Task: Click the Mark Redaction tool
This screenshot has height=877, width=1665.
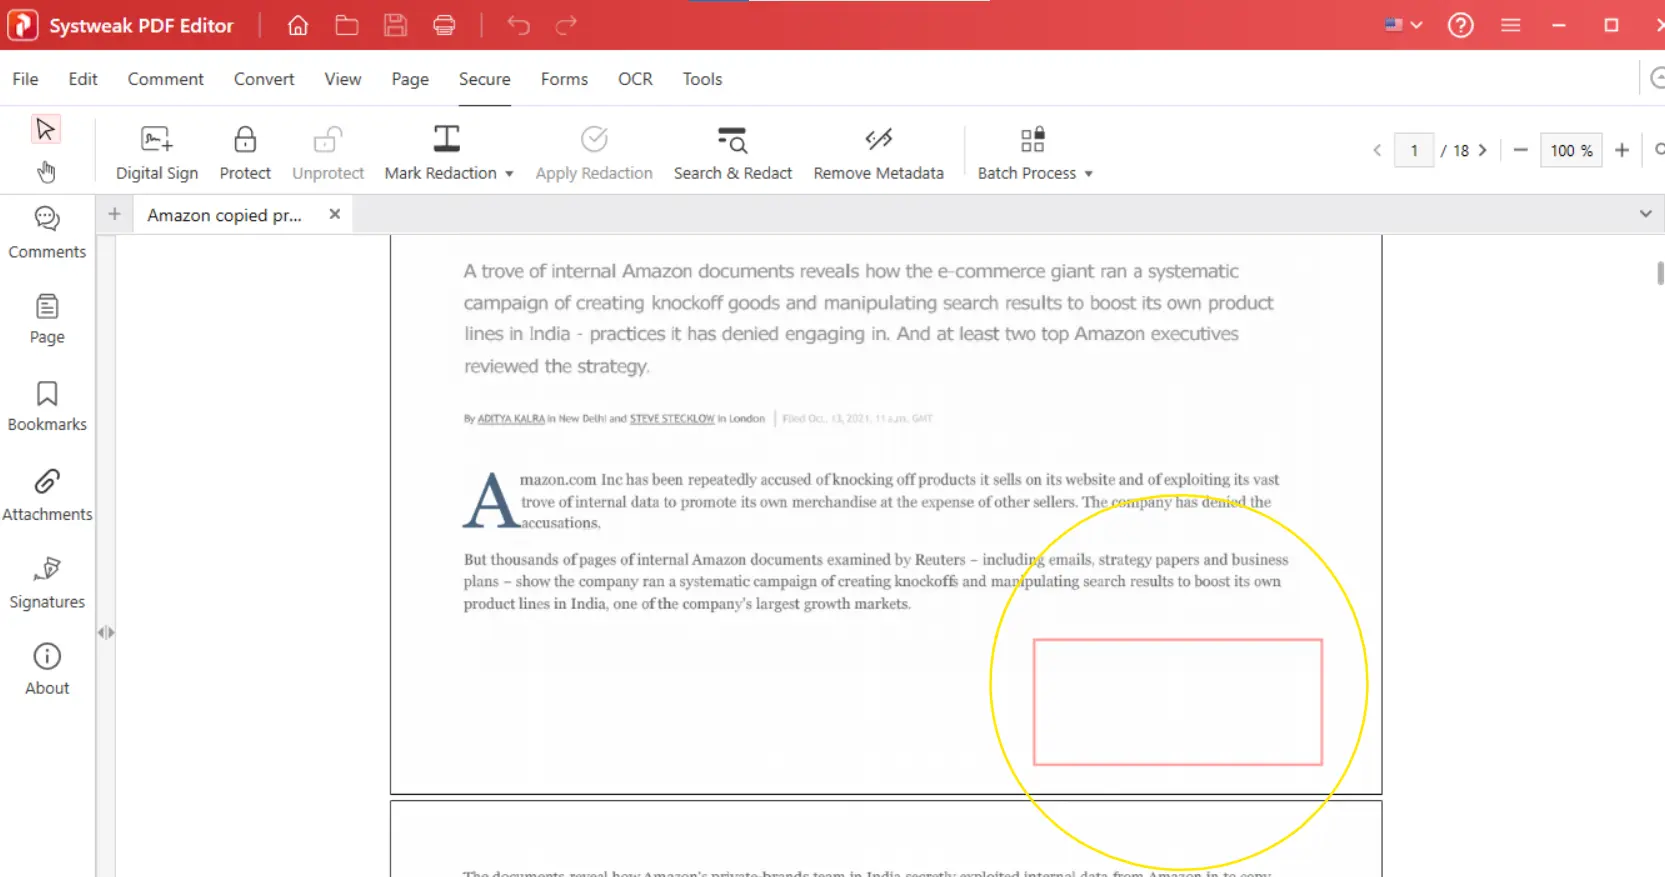Action: coord(440,153)
